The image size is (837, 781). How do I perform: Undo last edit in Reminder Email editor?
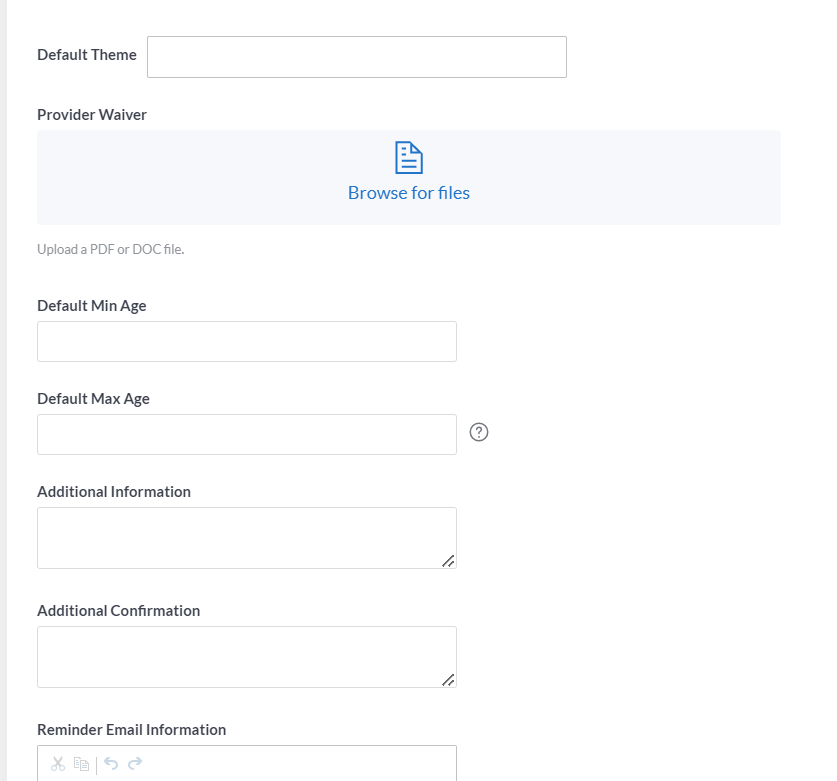(111, 763)
